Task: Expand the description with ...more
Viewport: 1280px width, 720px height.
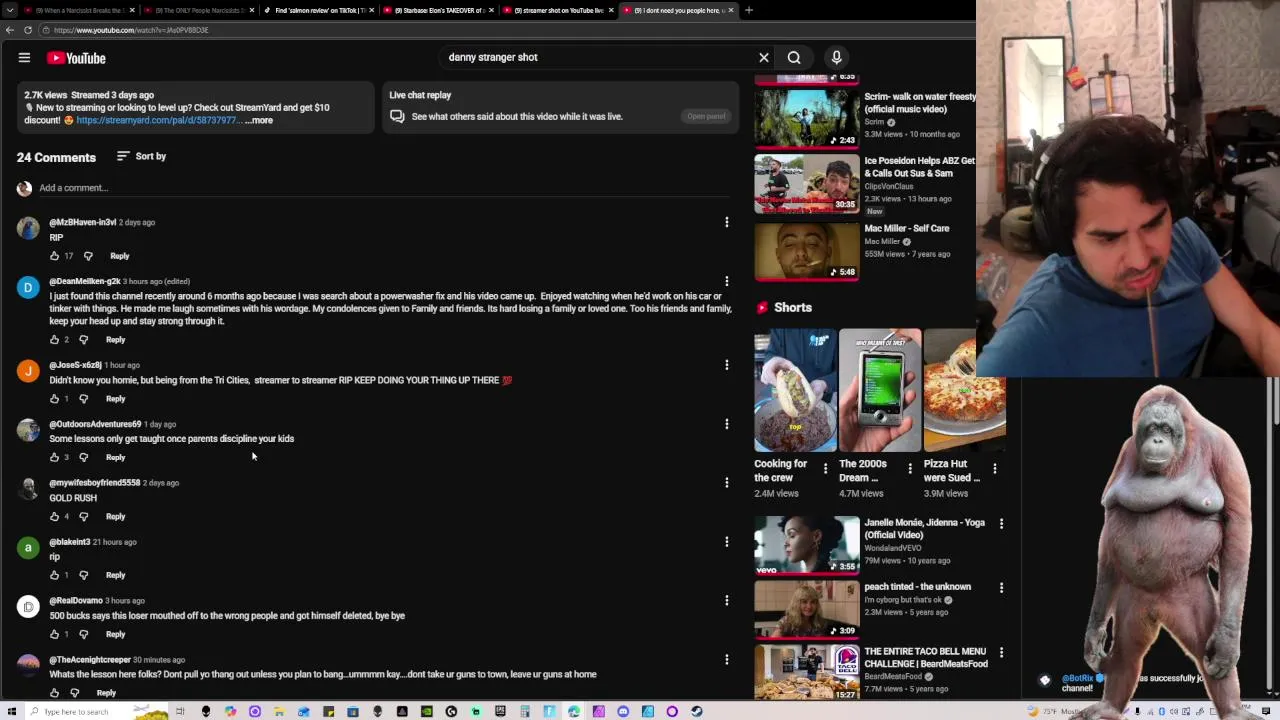Action: point(259,120)
